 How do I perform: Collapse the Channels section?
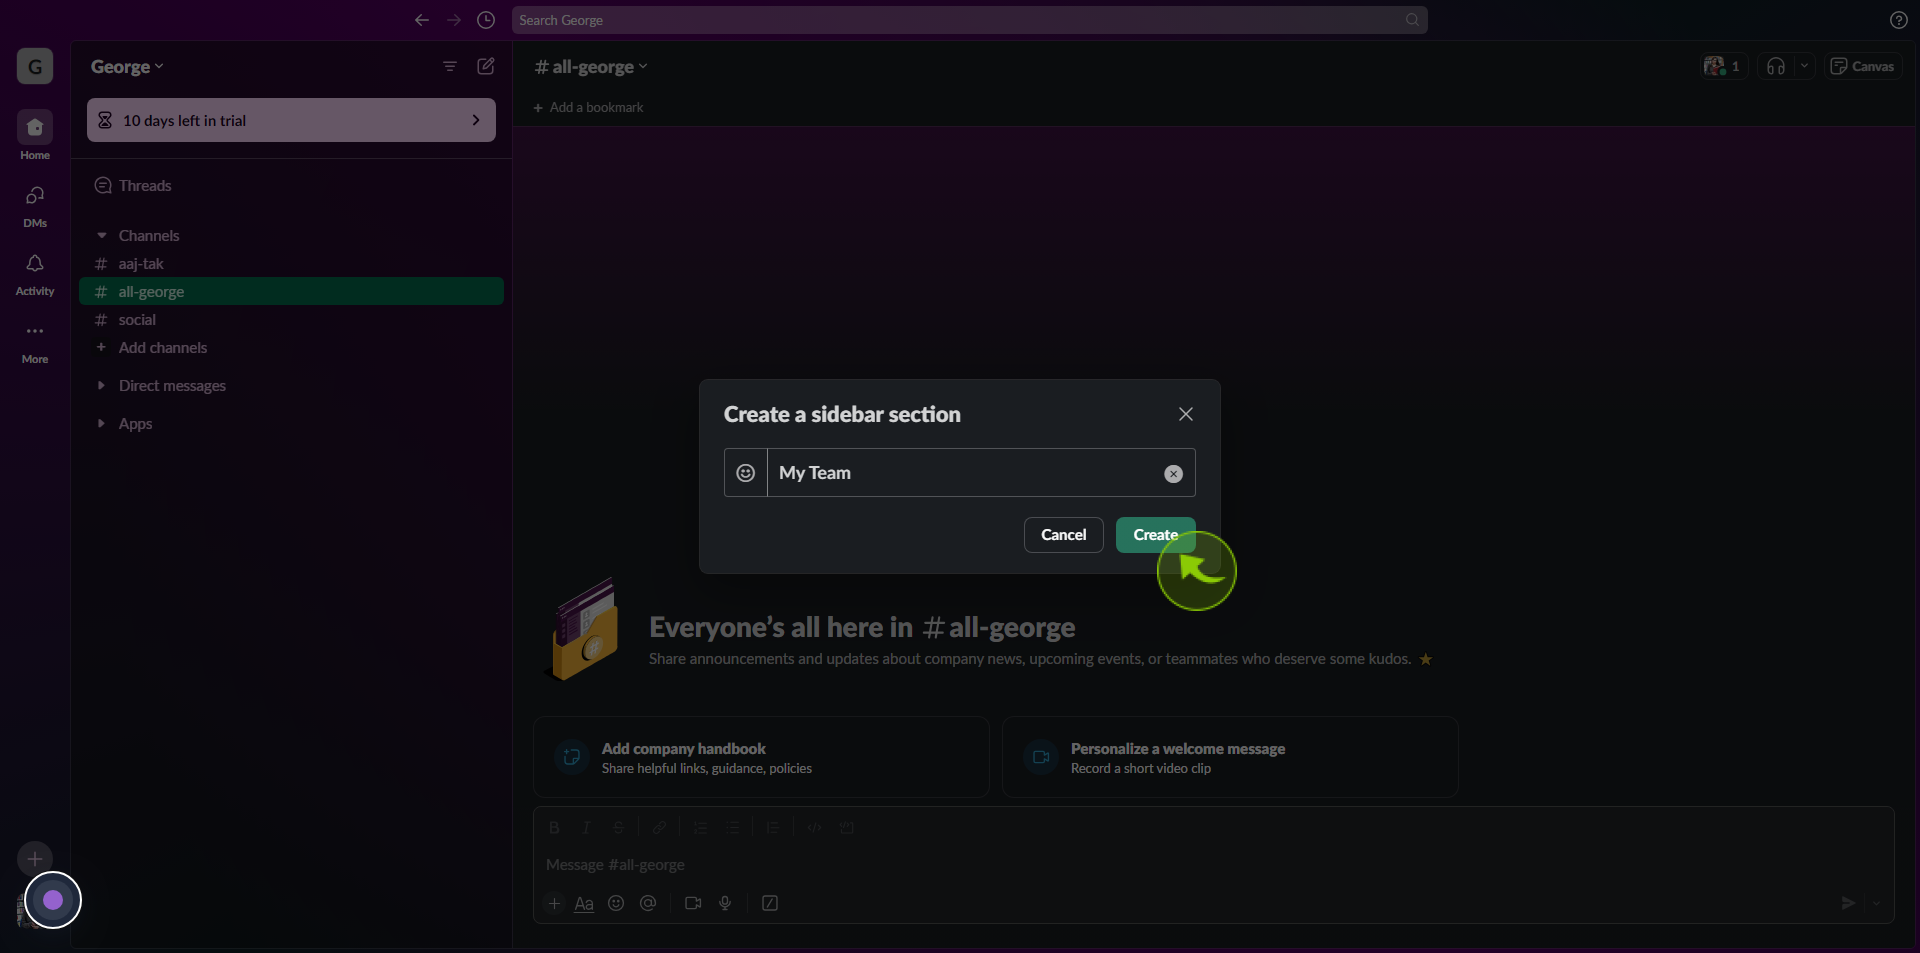[x=101, y=236]
